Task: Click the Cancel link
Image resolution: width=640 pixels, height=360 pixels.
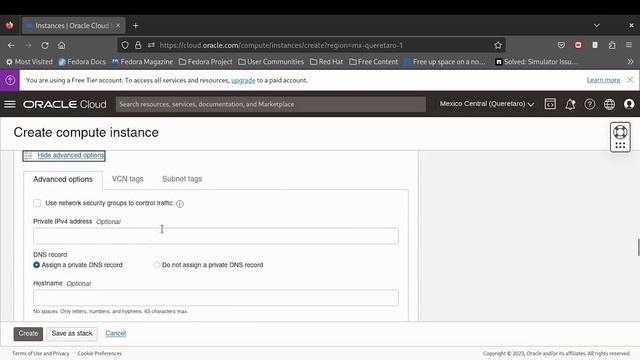Action: click(x=116, y=333)
